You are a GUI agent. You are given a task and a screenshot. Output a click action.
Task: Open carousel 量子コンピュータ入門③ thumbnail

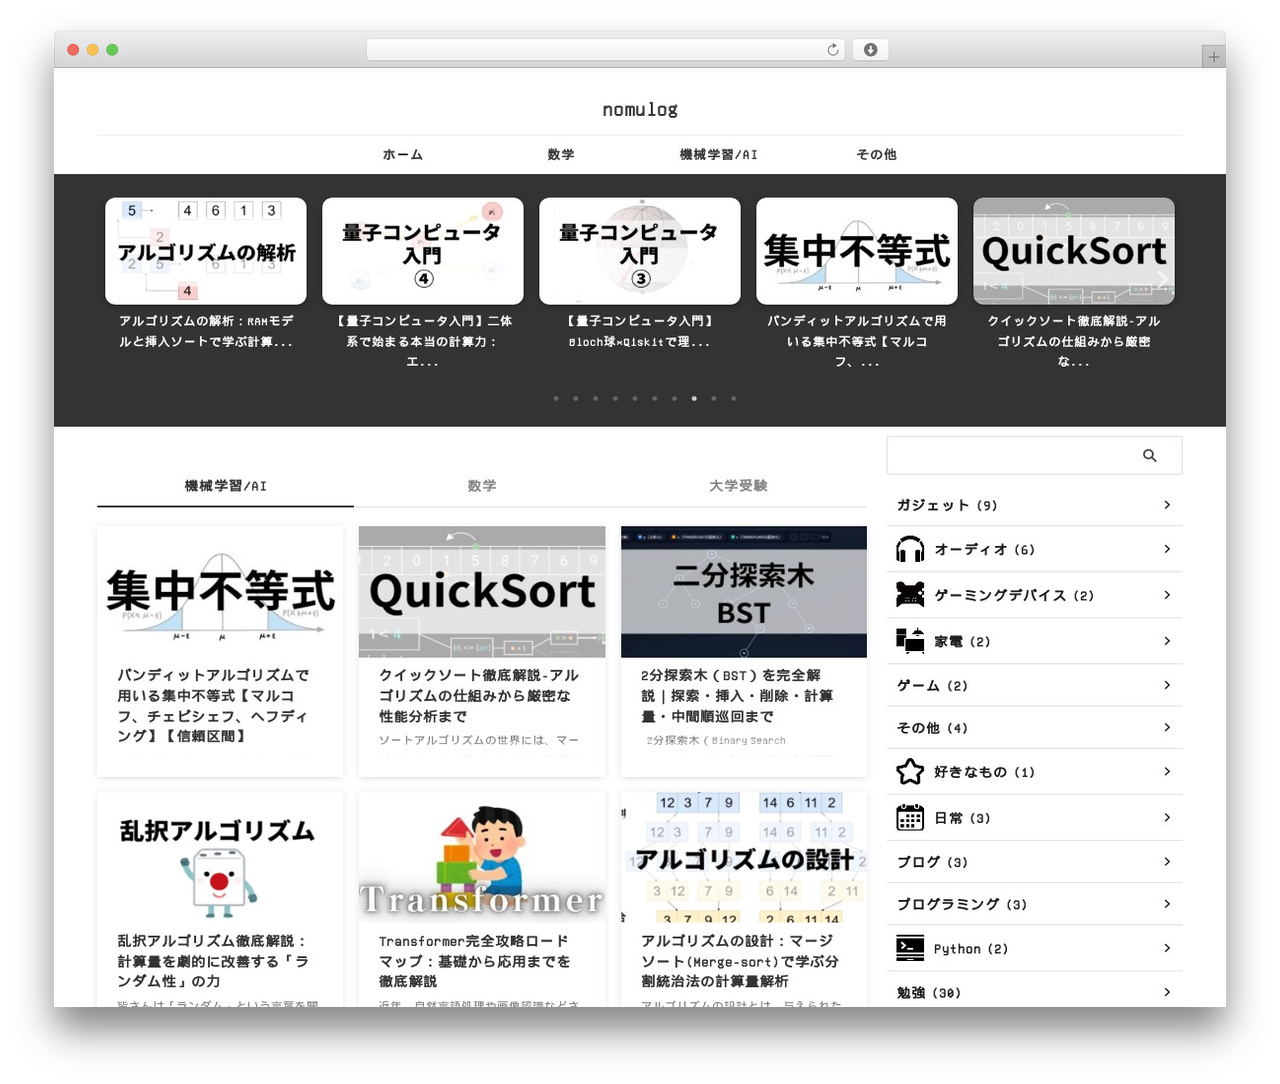tap(640, 251)
